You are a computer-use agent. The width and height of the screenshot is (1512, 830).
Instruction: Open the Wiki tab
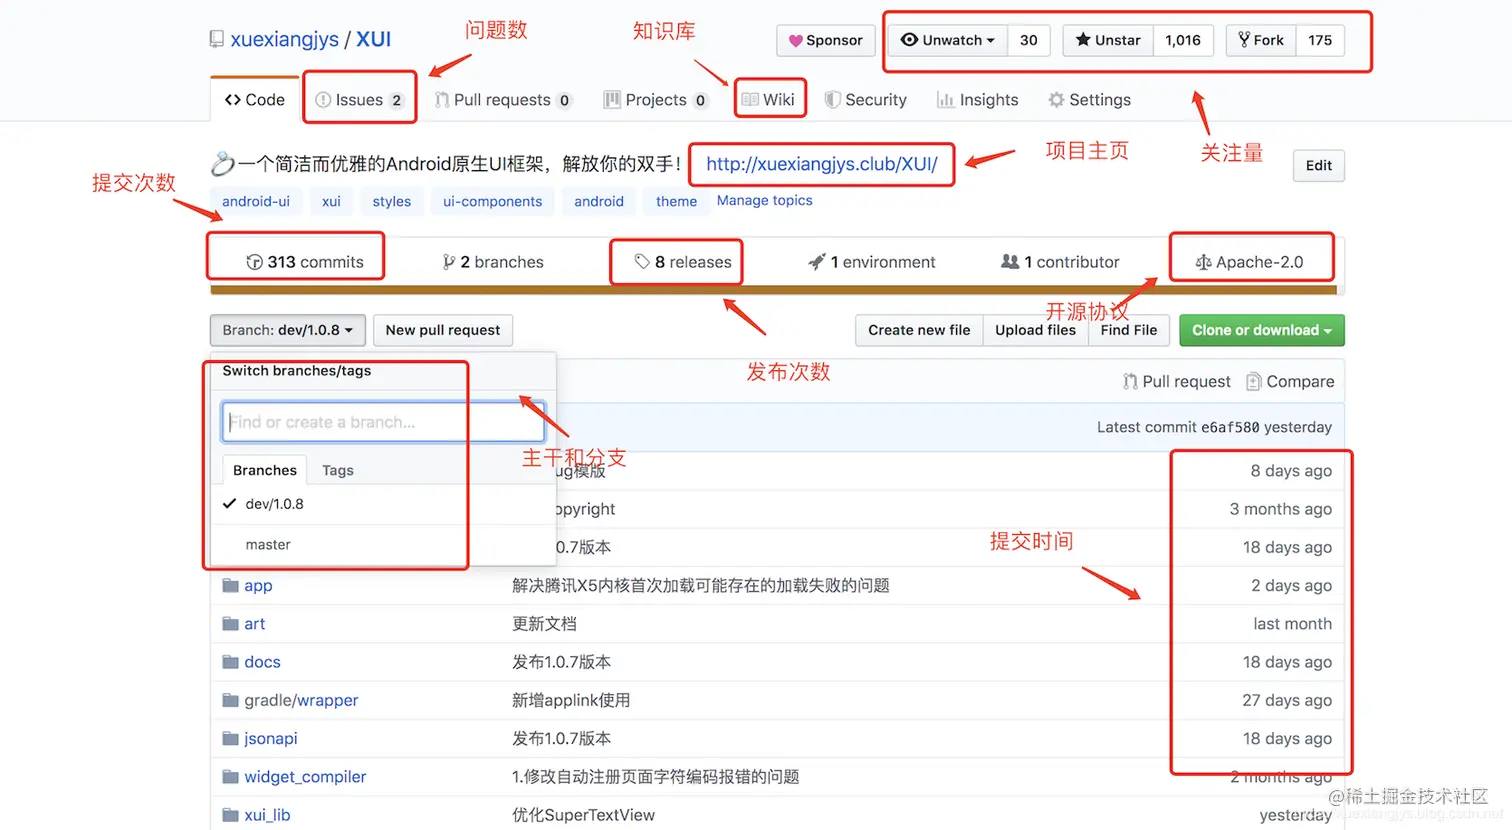[x=768, y=100]
